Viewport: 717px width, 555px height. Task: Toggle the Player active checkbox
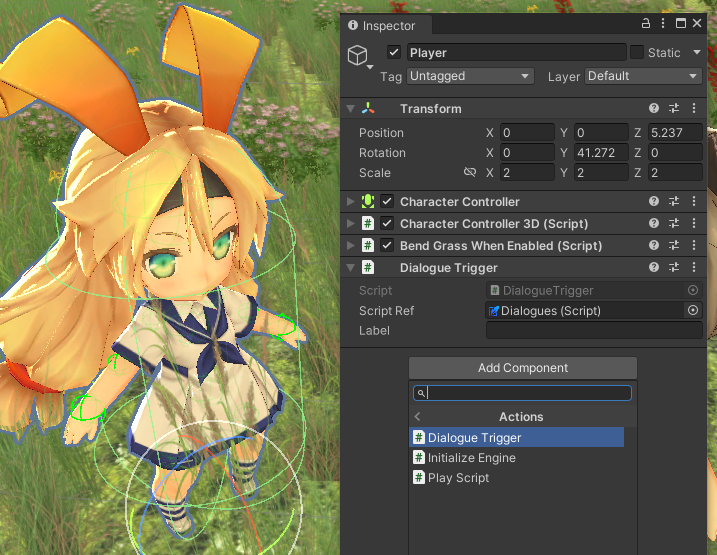coord(394,52)
